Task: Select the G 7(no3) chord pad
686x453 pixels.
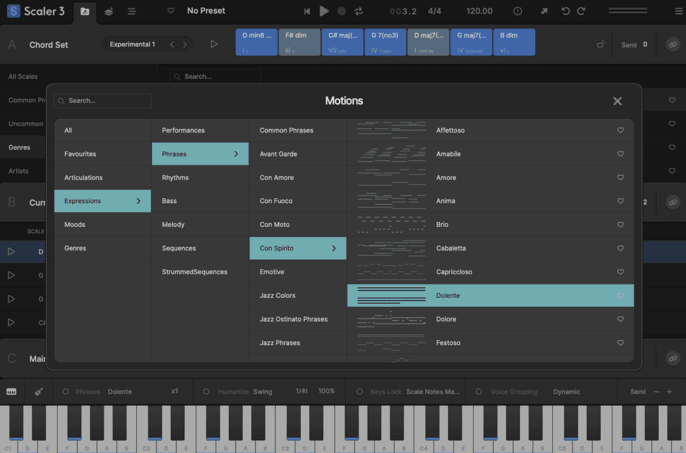Action: [x=386, y=41]
